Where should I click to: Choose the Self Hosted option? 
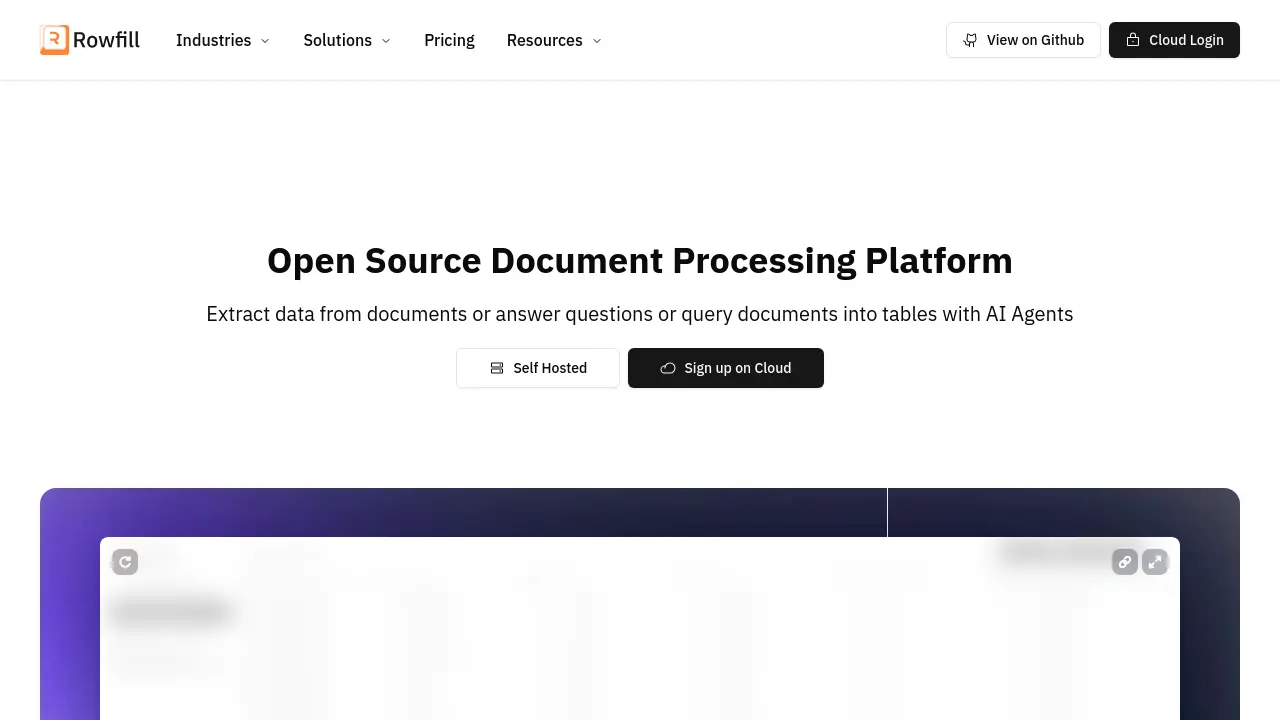(538, 368)
